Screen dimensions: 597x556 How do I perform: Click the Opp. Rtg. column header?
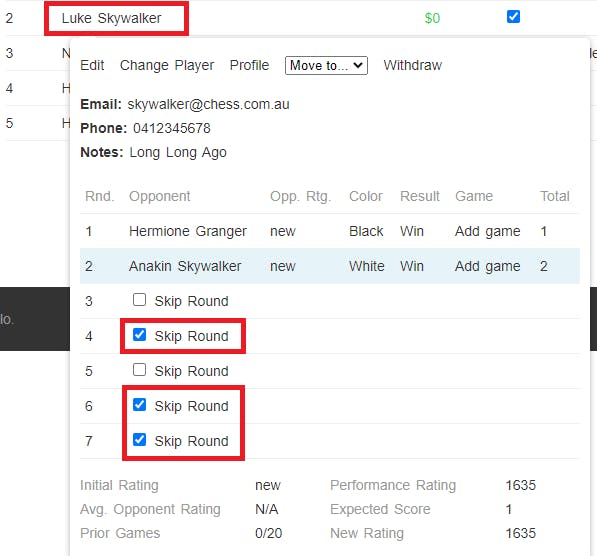coord(300,196)
